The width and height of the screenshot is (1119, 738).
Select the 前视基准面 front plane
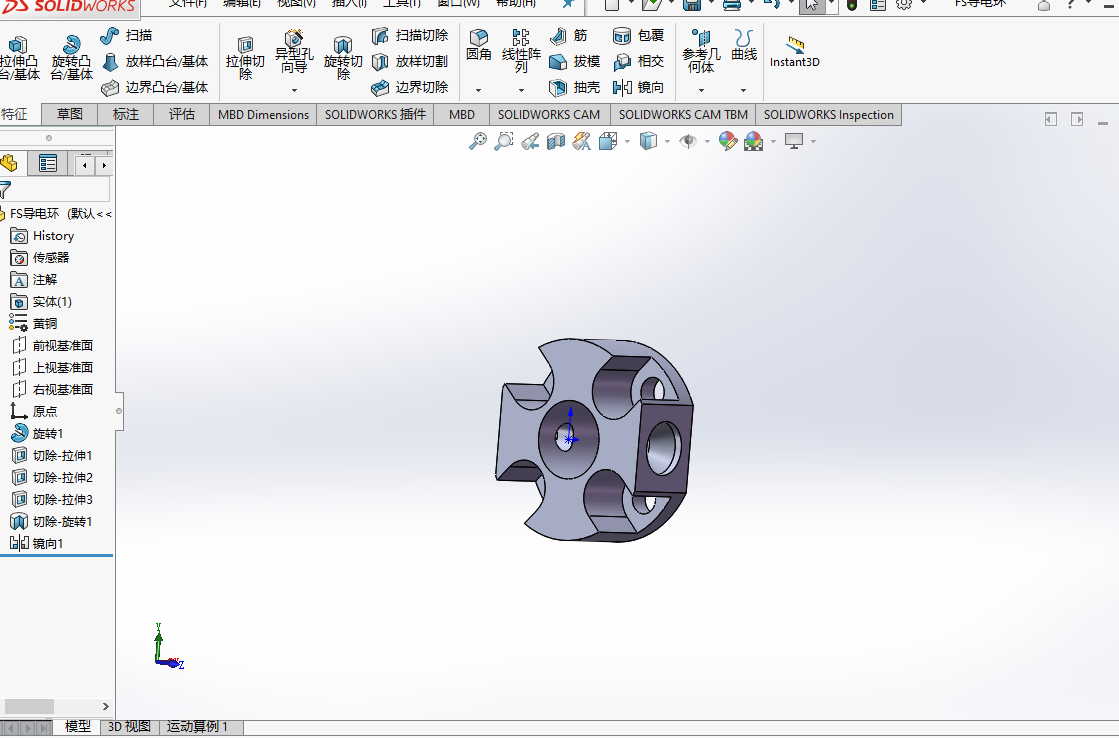(53, 345)
